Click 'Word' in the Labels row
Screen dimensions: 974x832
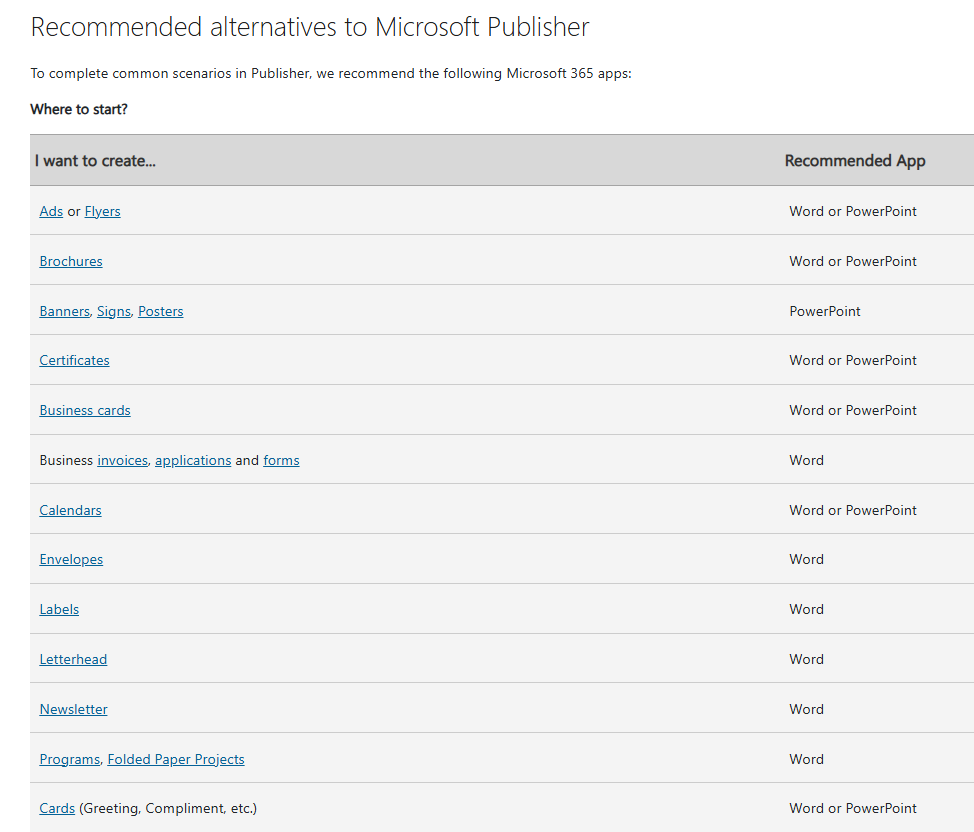(x=806, y=610)
